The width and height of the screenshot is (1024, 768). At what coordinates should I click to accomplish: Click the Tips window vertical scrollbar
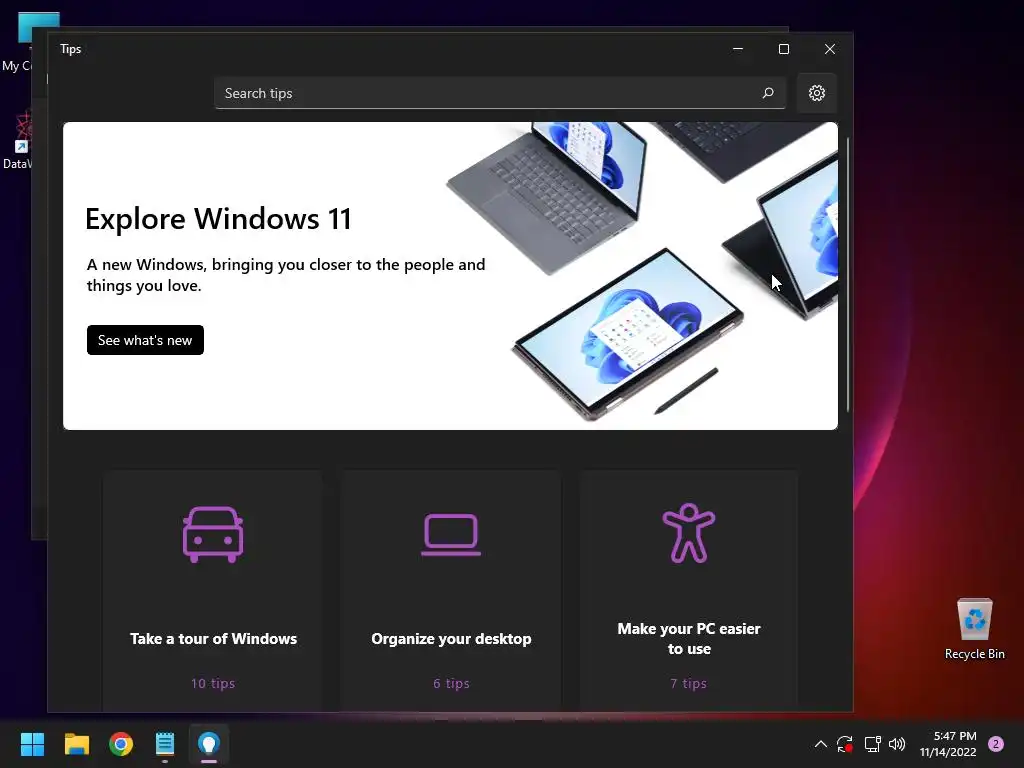click(x=848, y=274)
